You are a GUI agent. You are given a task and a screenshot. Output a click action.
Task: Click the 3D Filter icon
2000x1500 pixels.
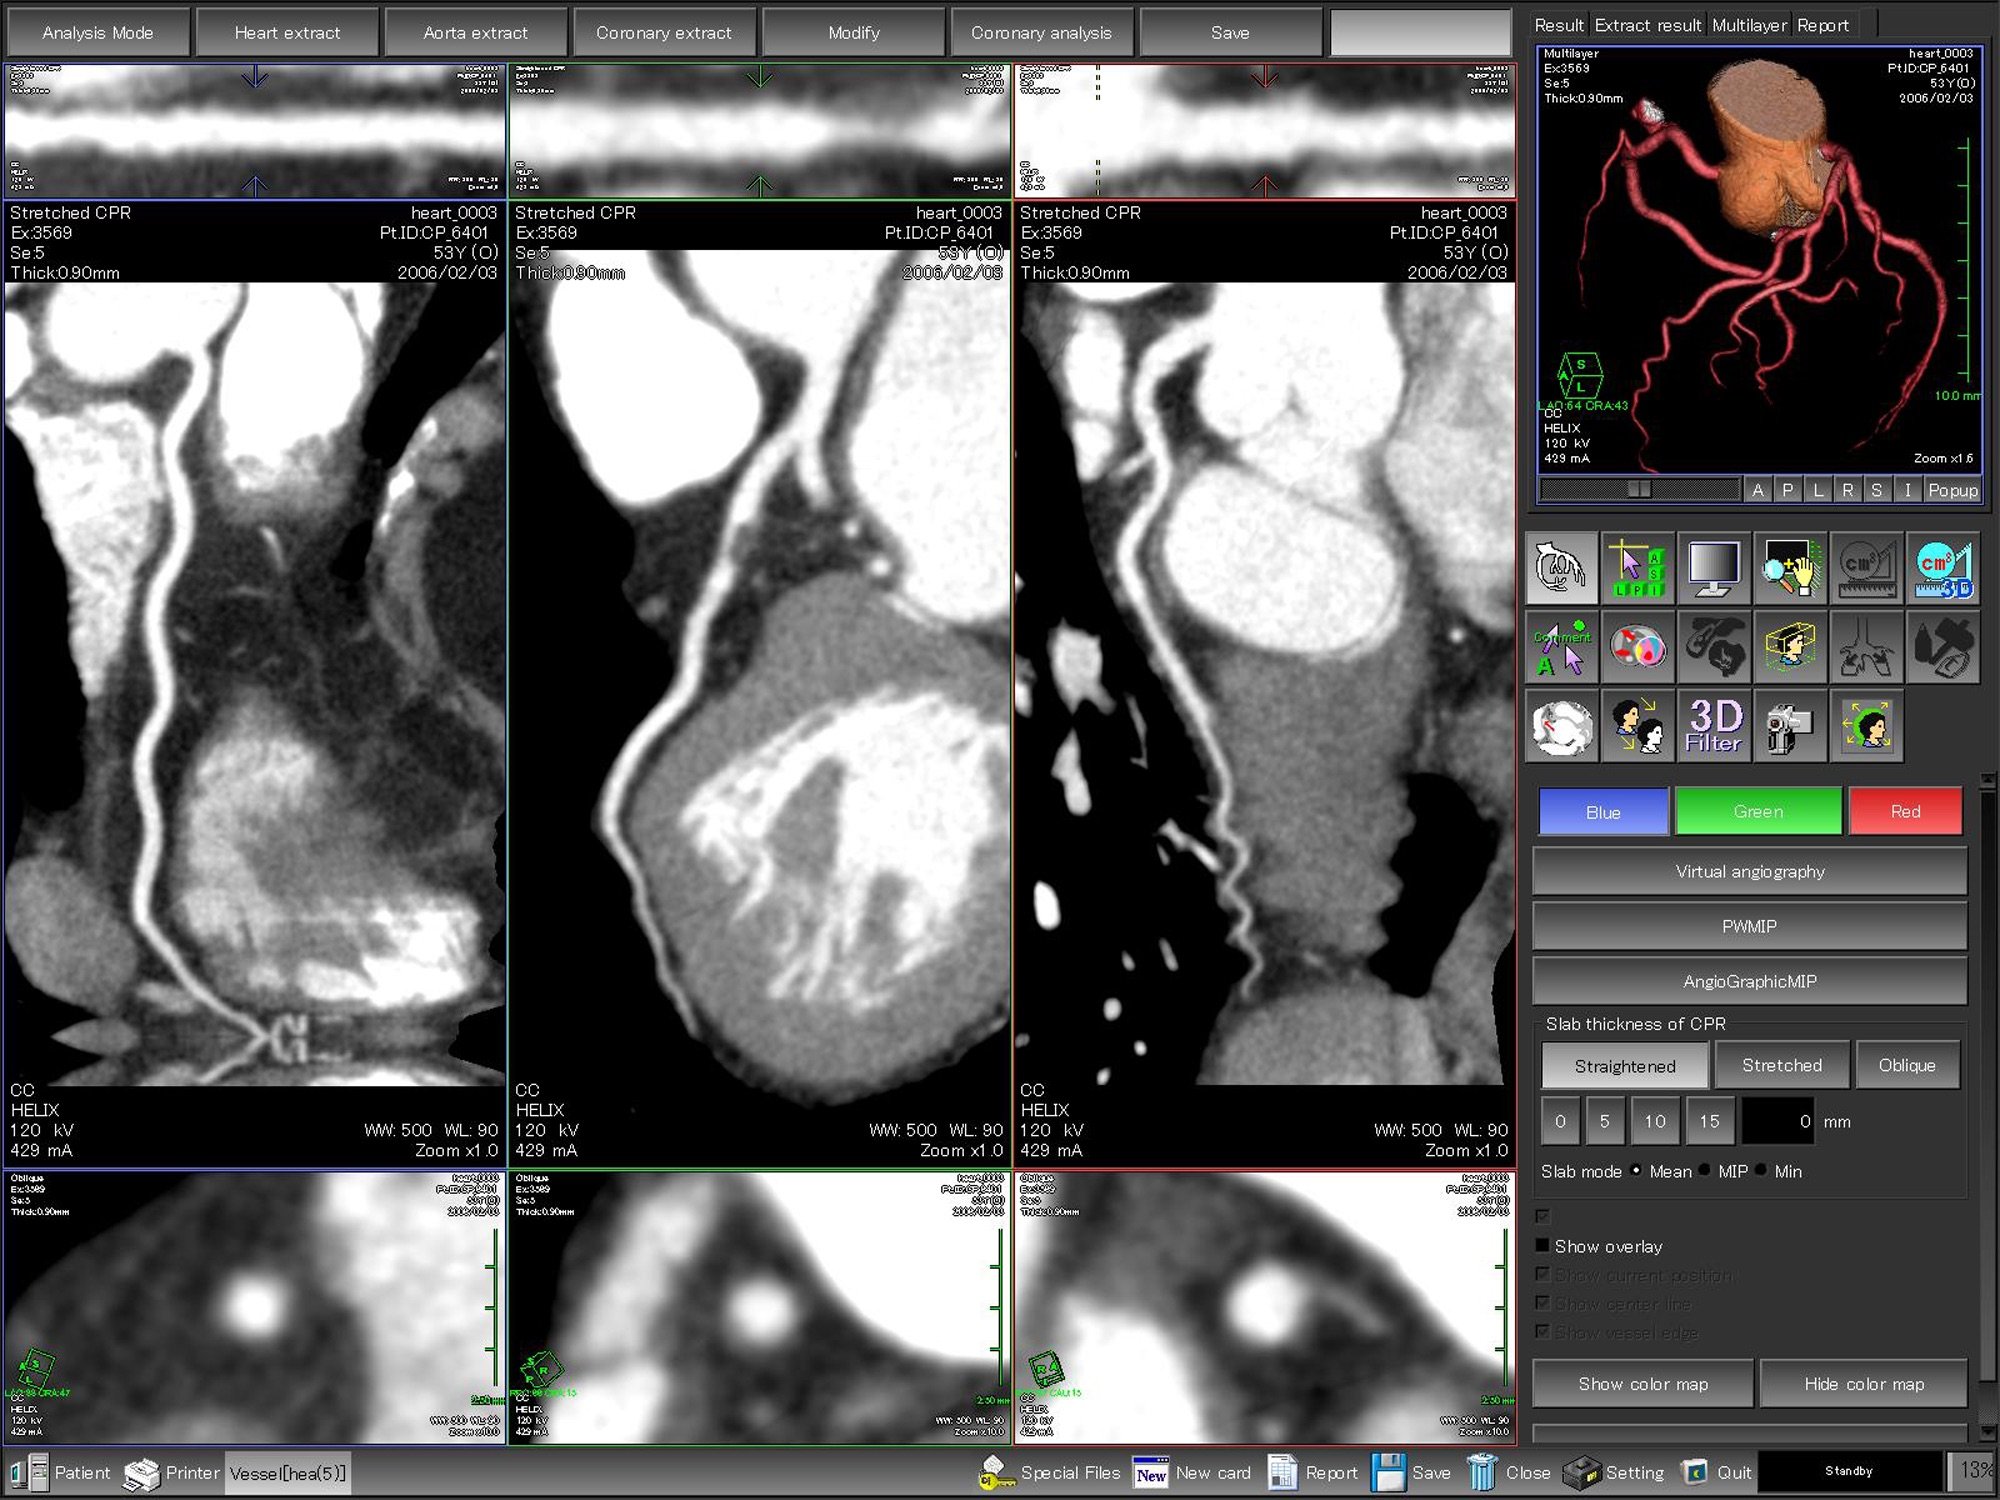[x=1714, y=726]
